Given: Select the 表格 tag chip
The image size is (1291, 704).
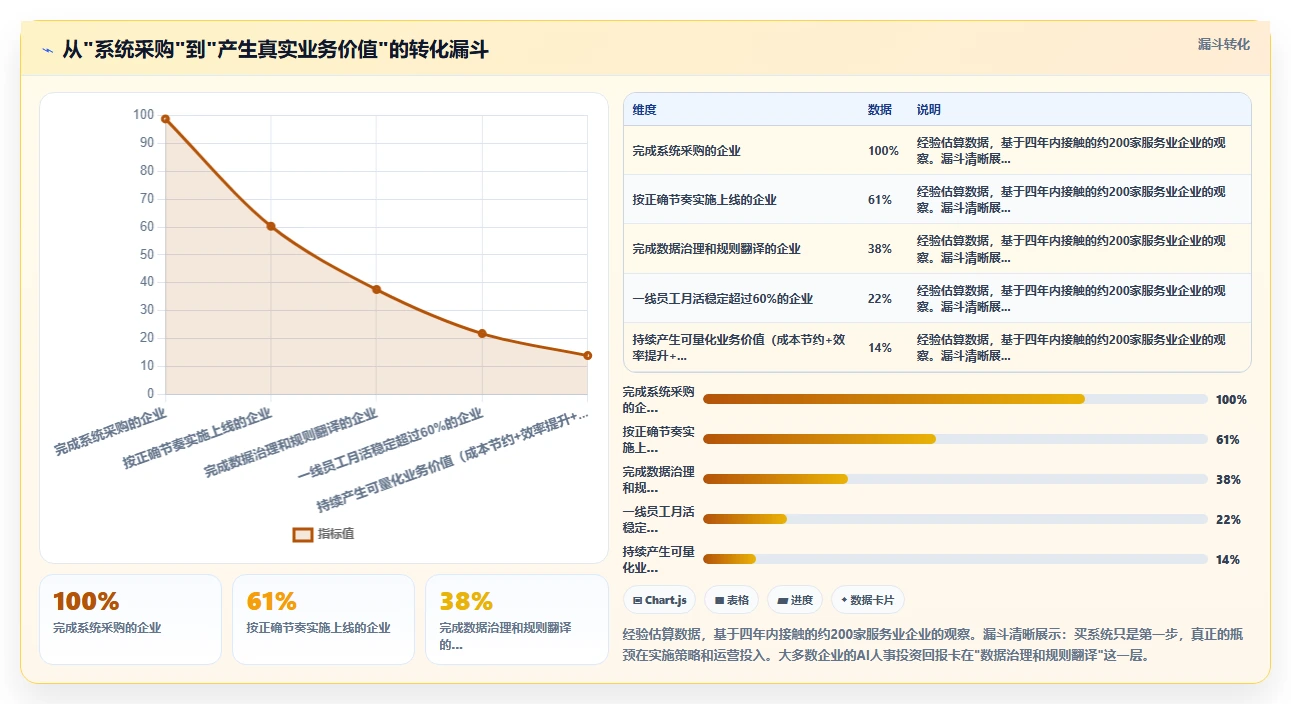Looking at the screenshot, I should coord(731,600).
